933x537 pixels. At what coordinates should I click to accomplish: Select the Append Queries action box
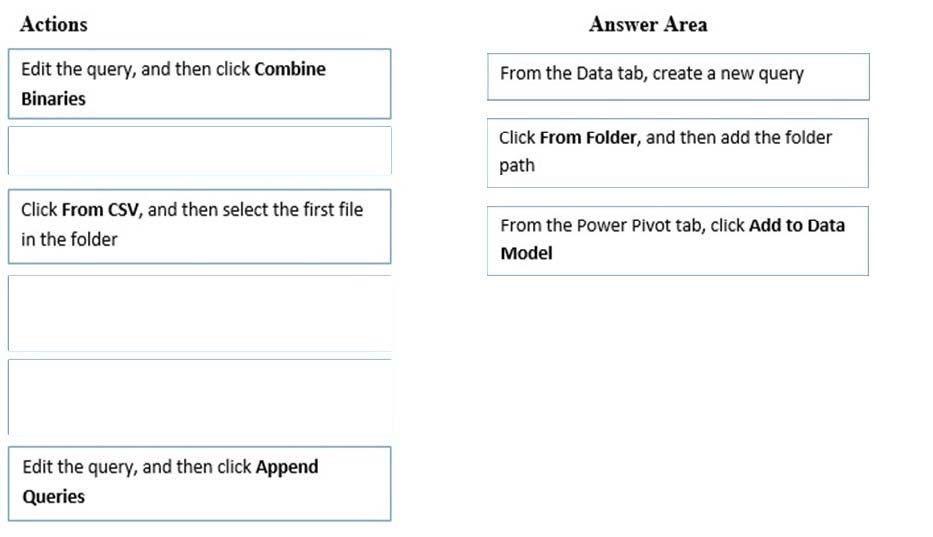[x=199, y=483]
